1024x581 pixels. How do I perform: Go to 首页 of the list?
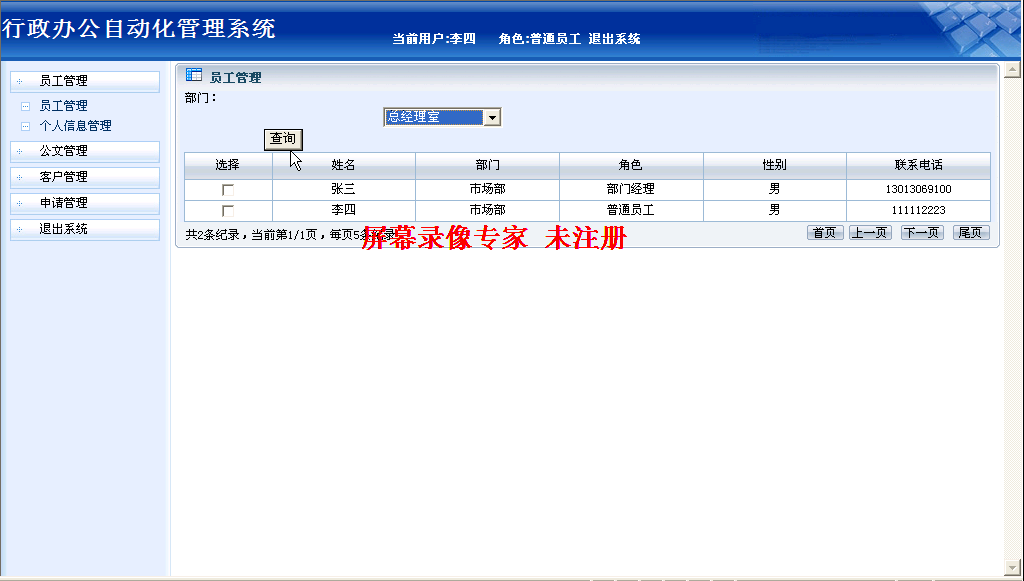click(x=825, y=232)
